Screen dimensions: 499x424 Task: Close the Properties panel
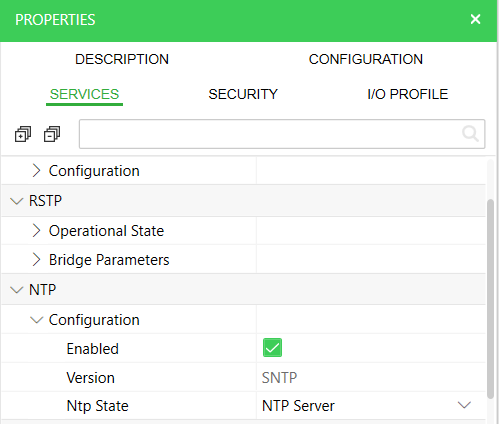[x=475, y=19]
